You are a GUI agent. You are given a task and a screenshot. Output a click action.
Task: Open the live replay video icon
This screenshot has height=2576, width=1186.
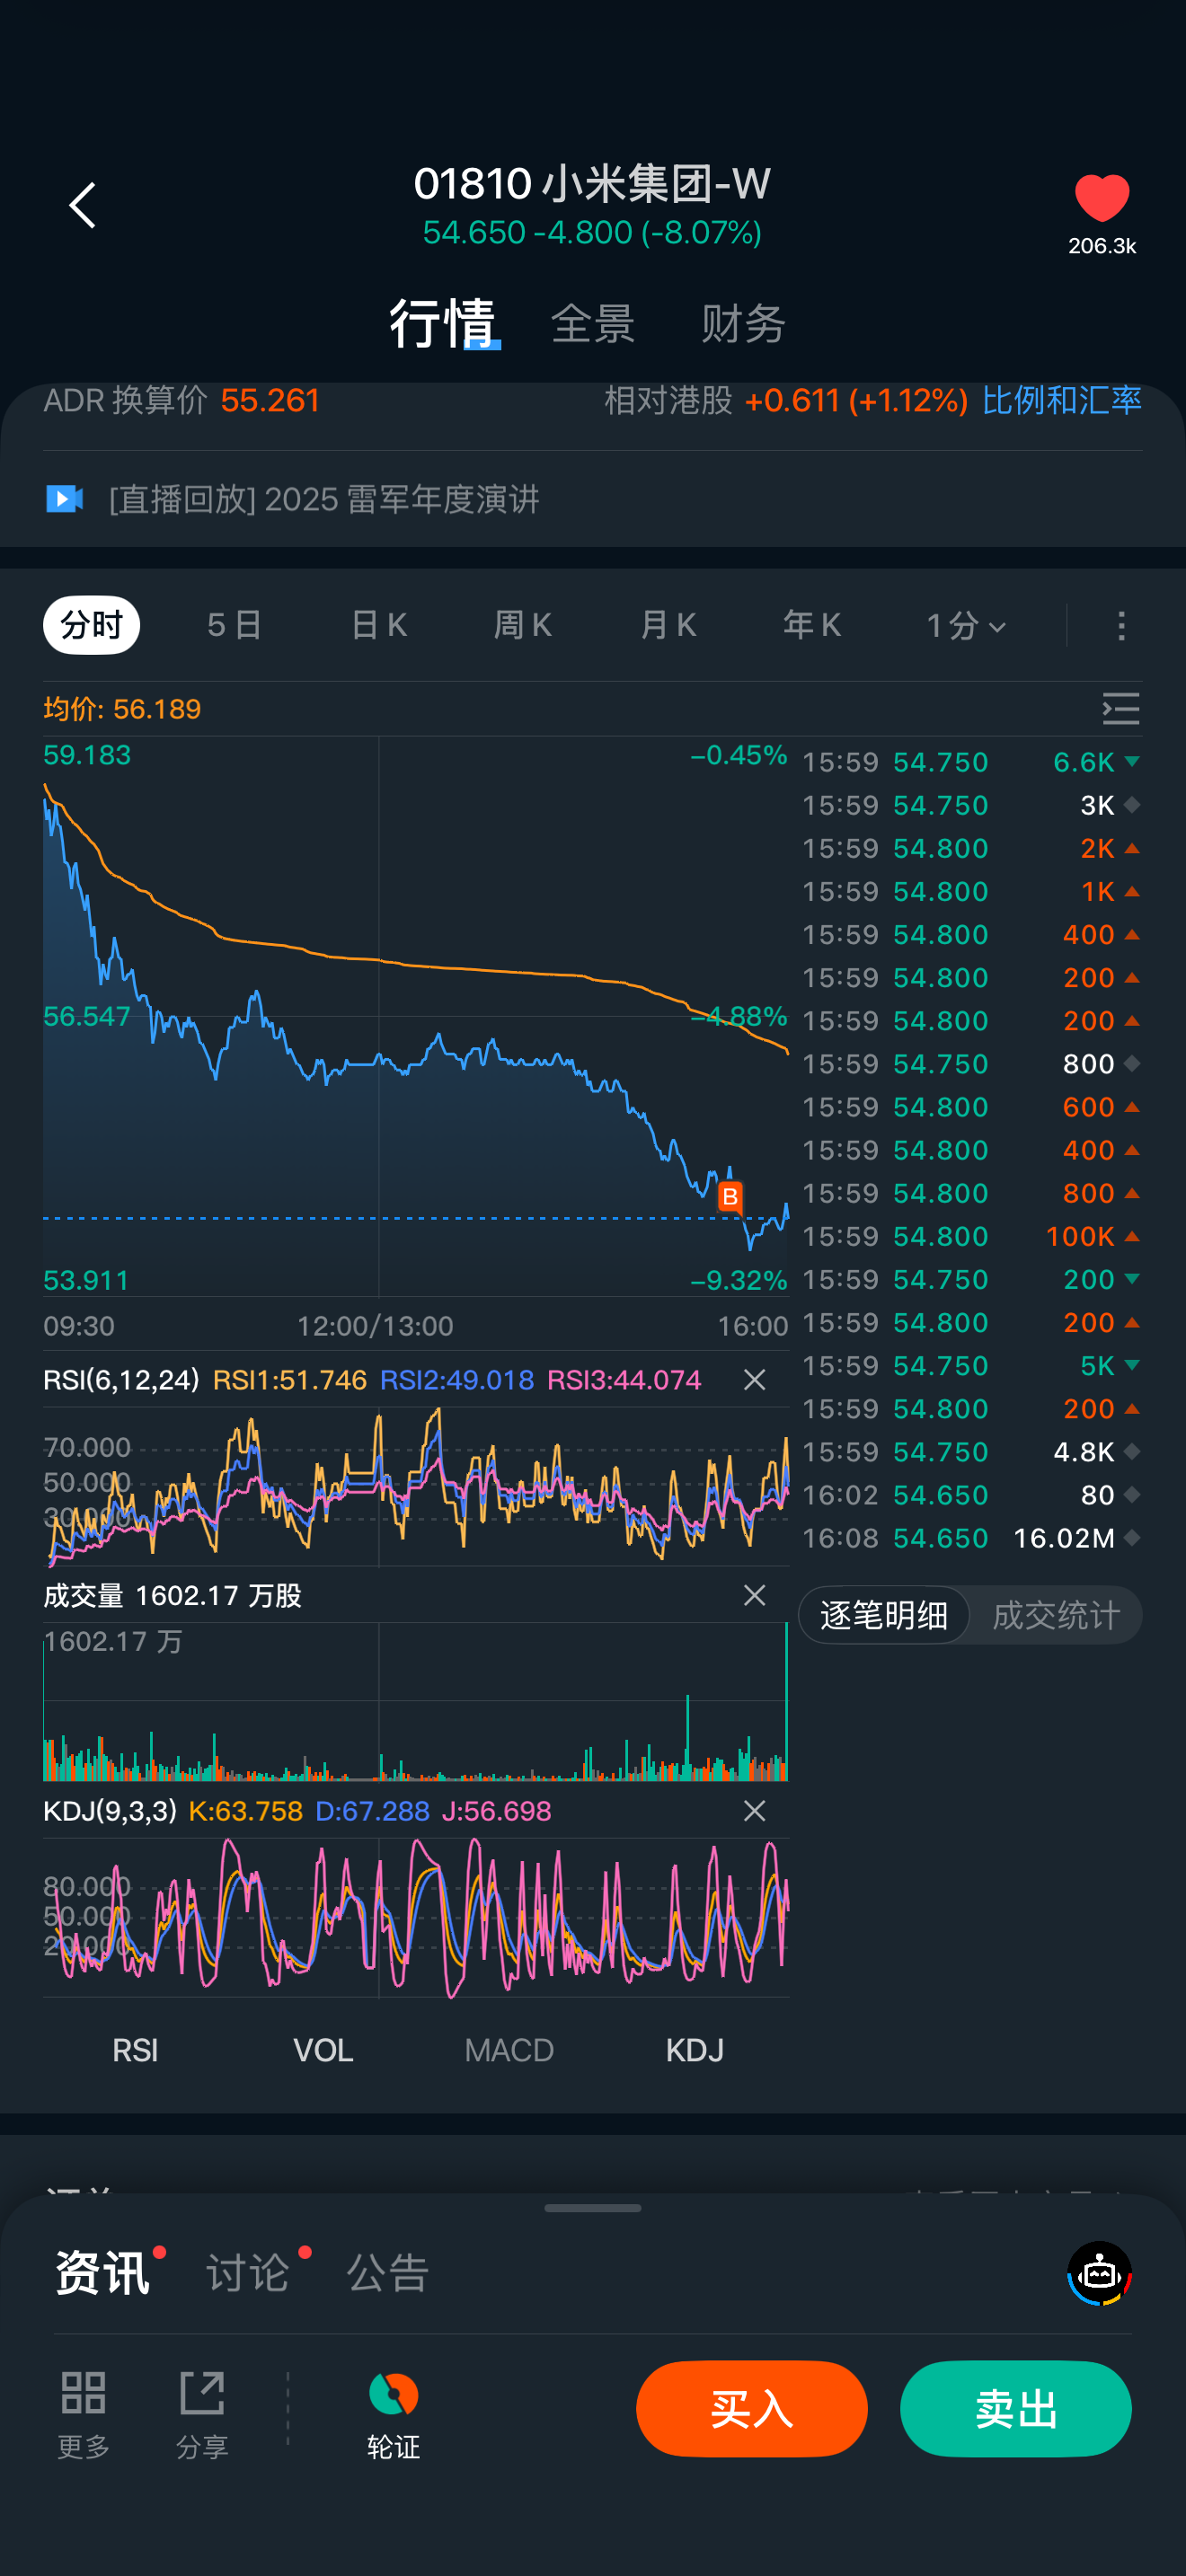(65, 498)
